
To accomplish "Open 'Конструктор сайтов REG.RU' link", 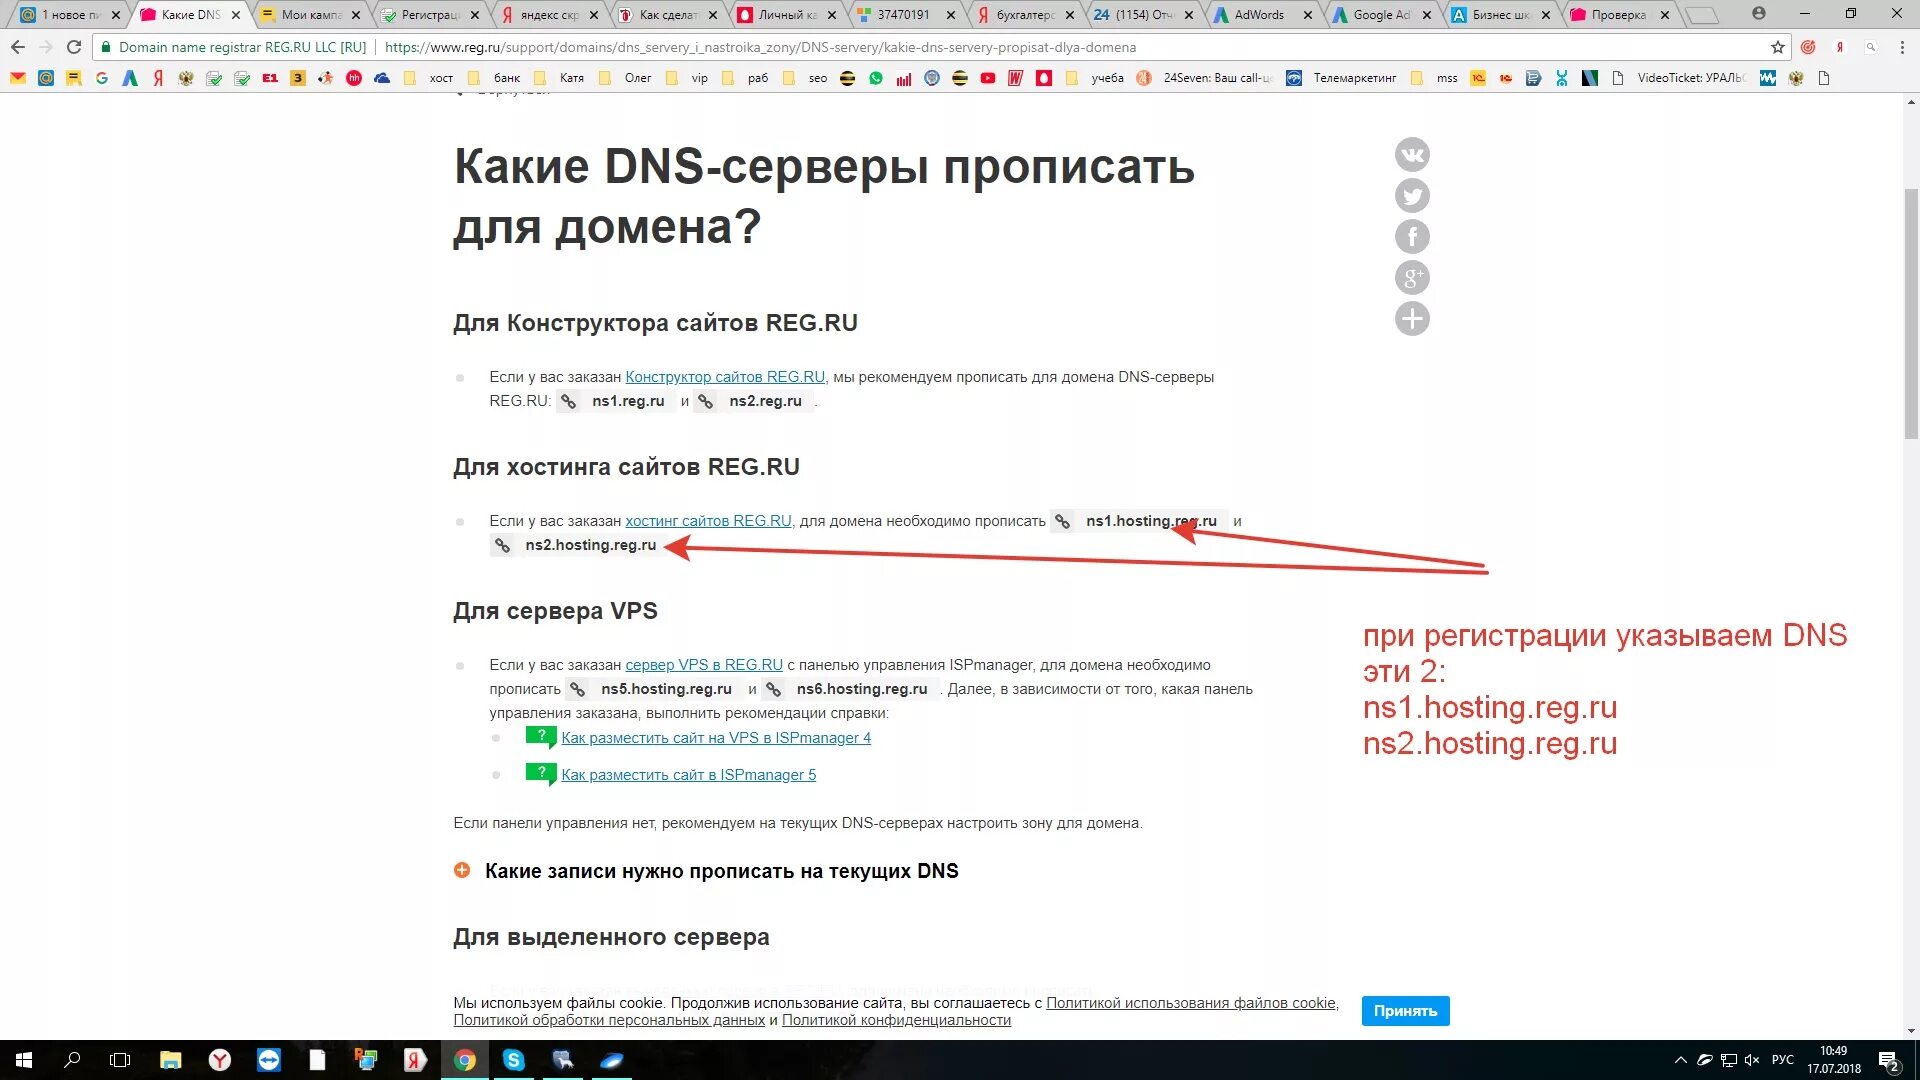I will pyautogui.click(x=725, y=377).
